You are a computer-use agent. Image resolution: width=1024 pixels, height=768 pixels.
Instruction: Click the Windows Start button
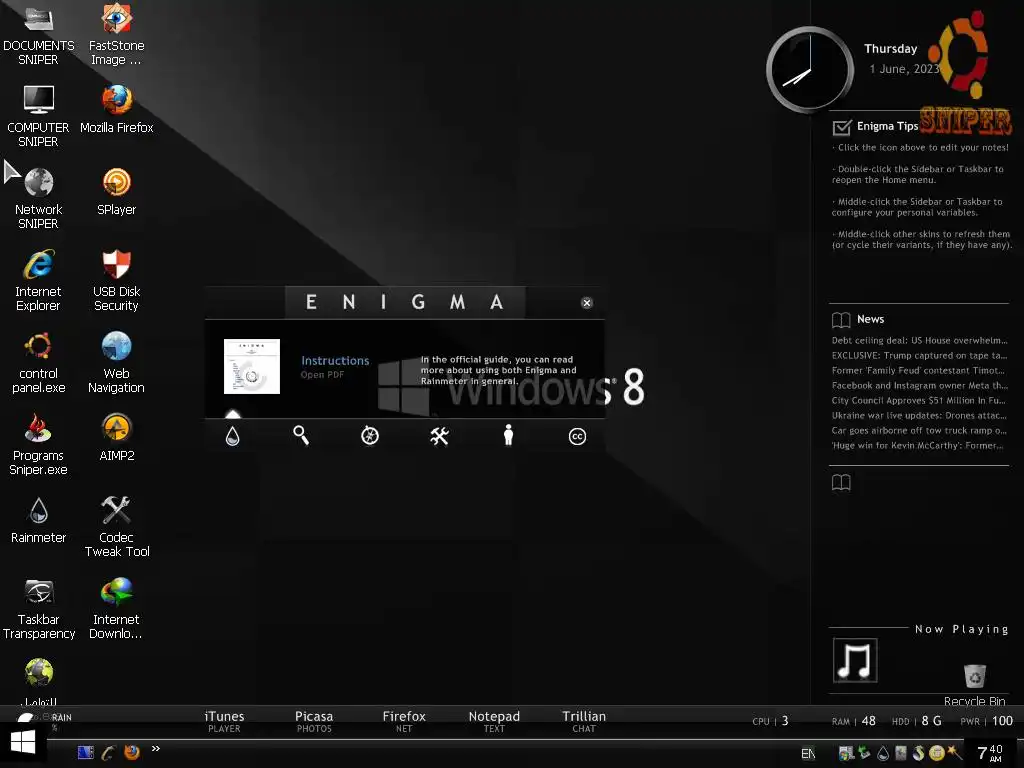point(23,743)
